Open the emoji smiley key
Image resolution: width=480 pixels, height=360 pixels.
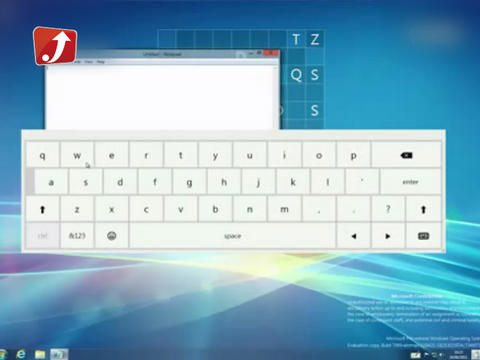[x=112, y=236]
